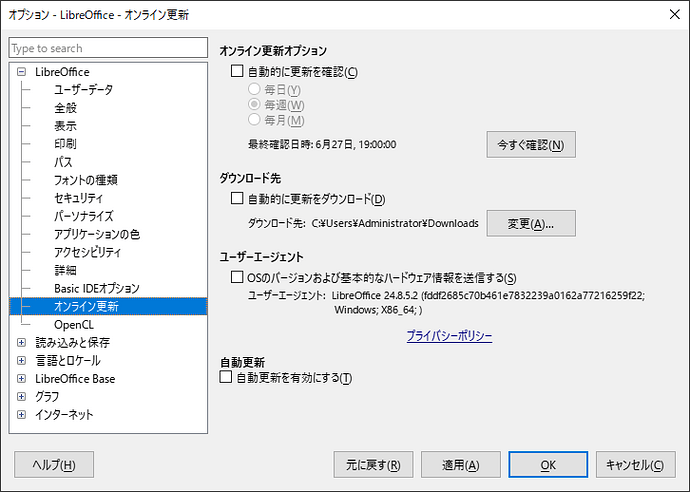Open the プライバシーポリシー link
The height and width of the screenshot is (492, 690).
pos(449,336)
